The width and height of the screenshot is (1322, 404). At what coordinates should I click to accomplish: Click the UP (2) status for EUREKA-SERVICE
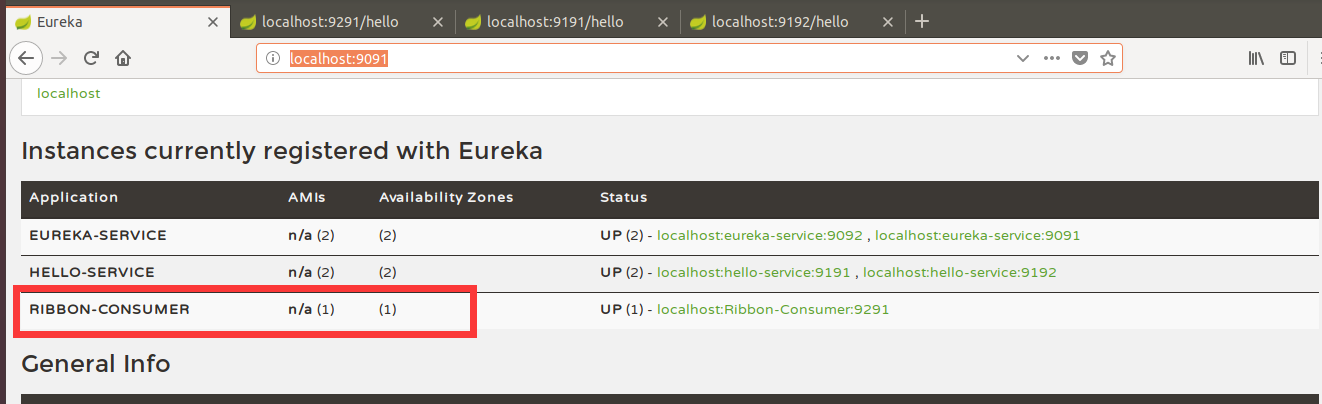622,236
